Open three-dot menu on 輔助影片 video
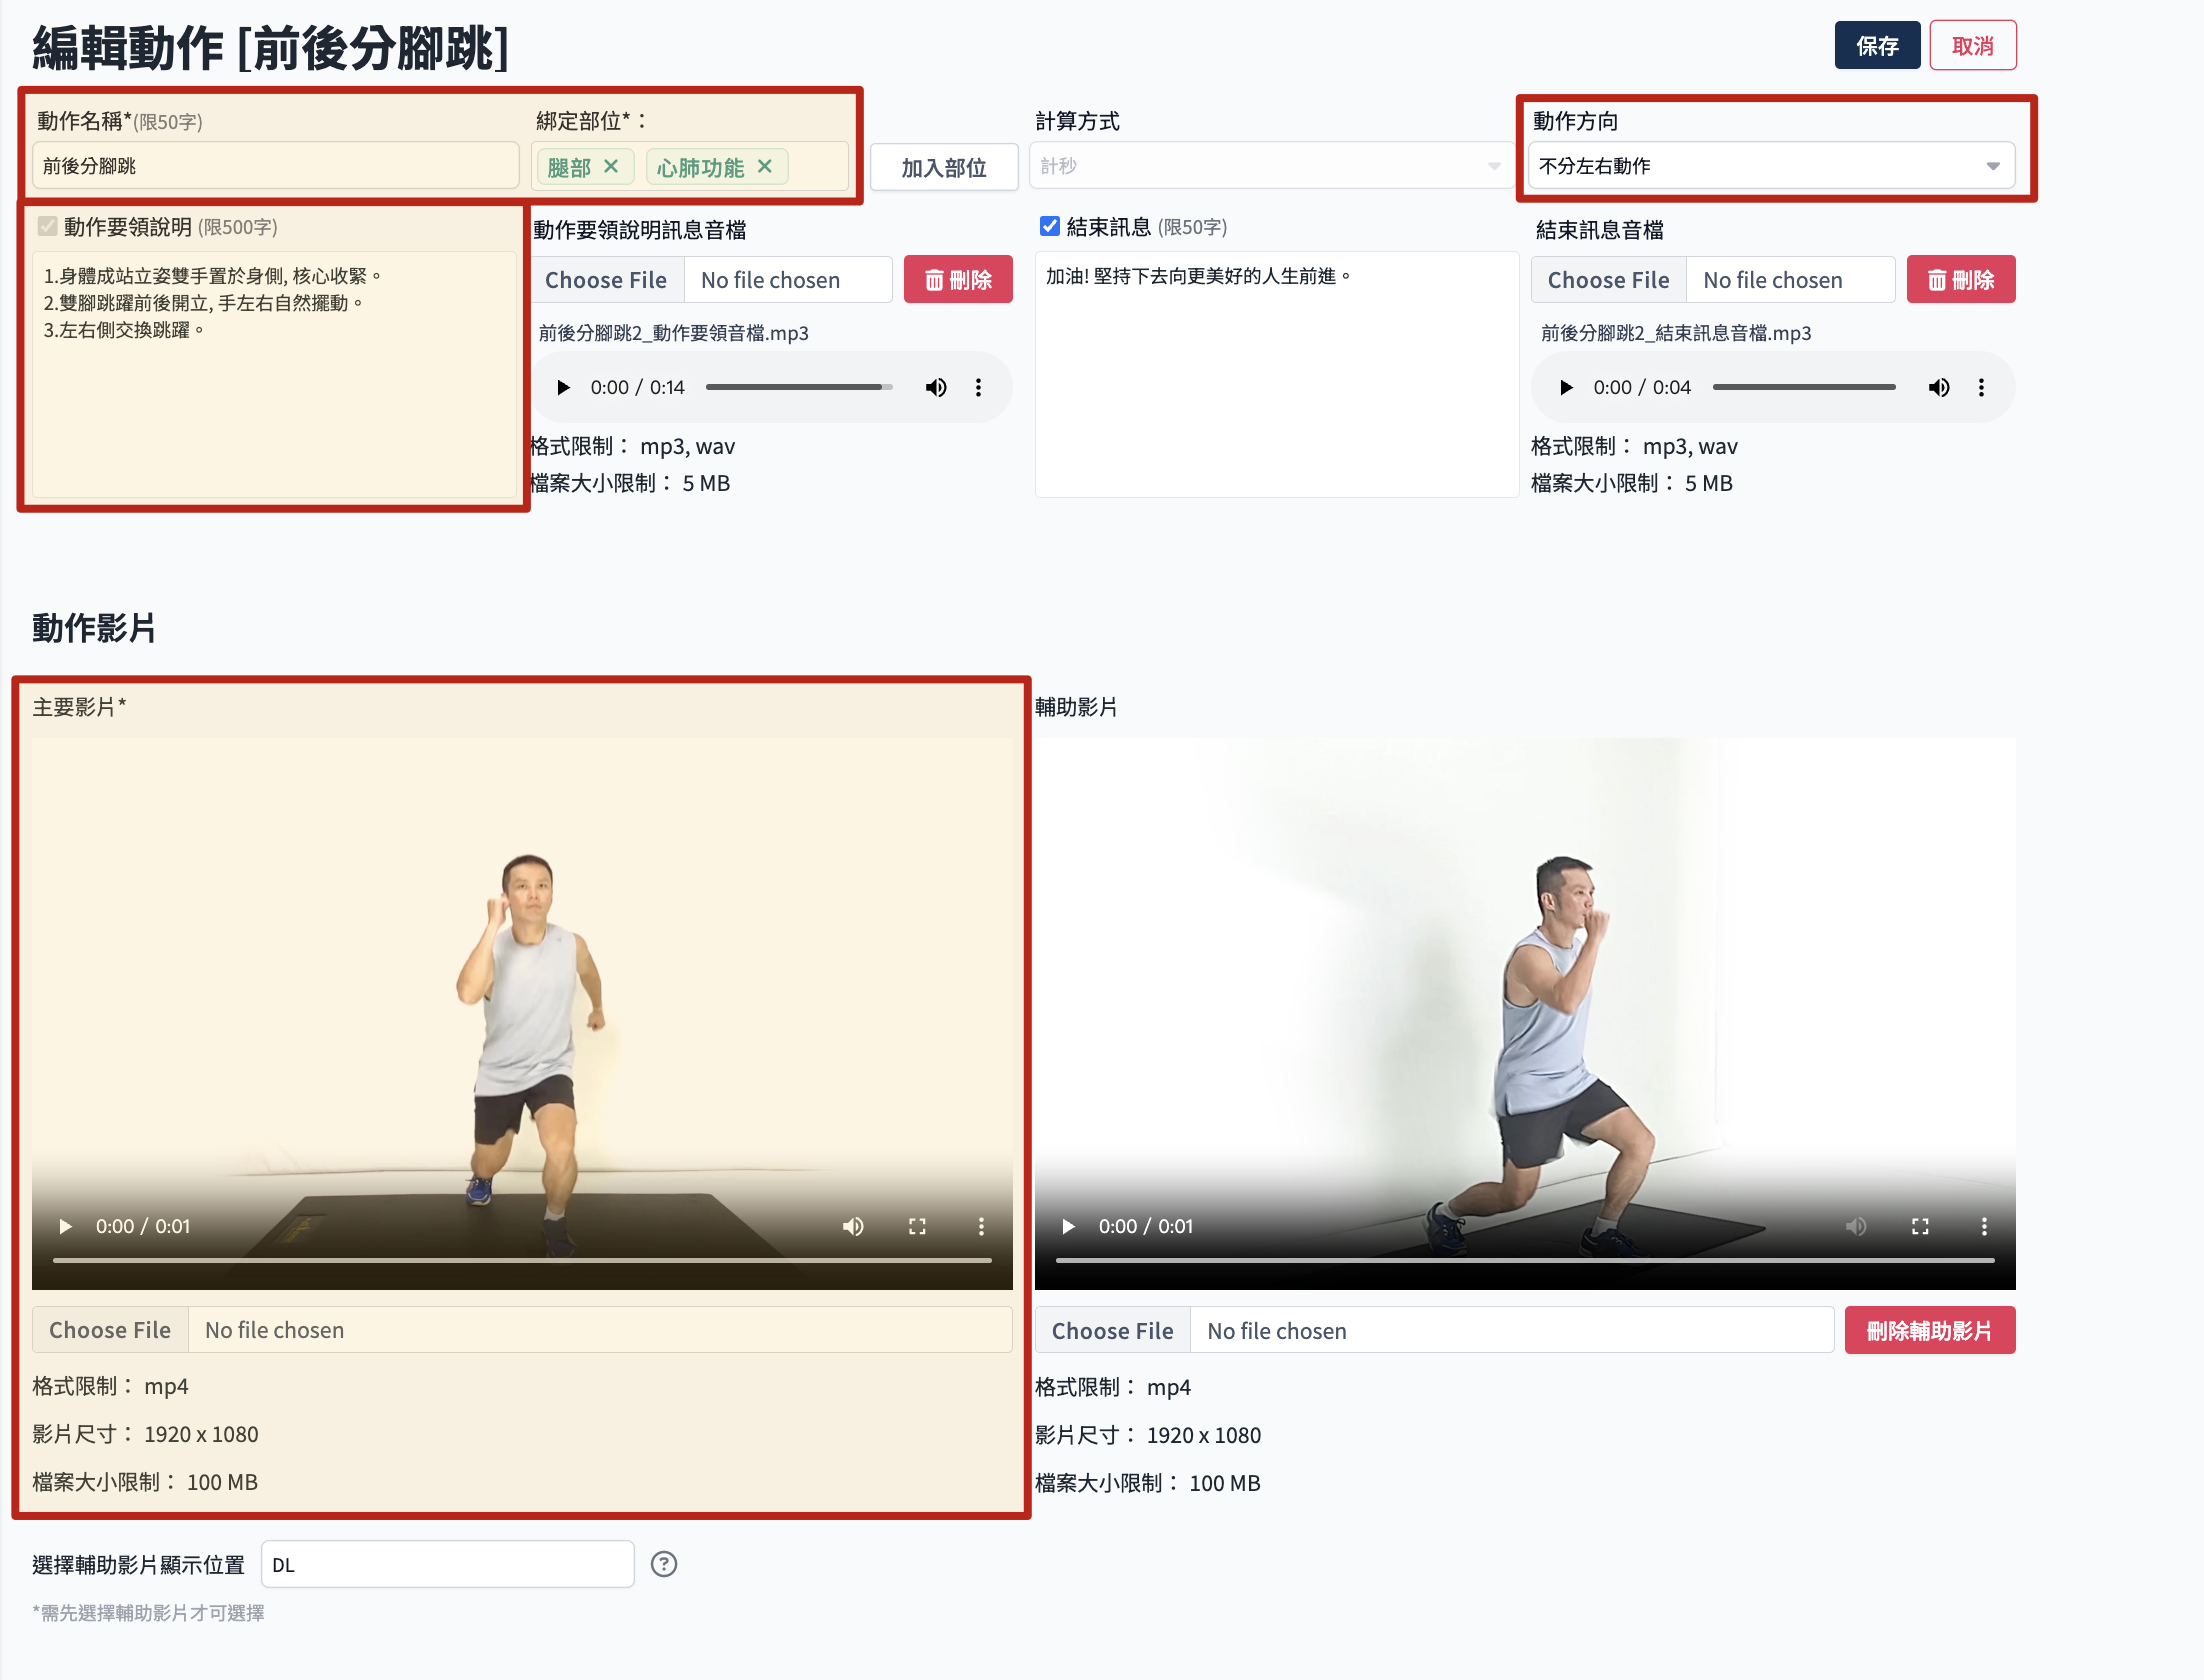 tap(1984, 1226)
